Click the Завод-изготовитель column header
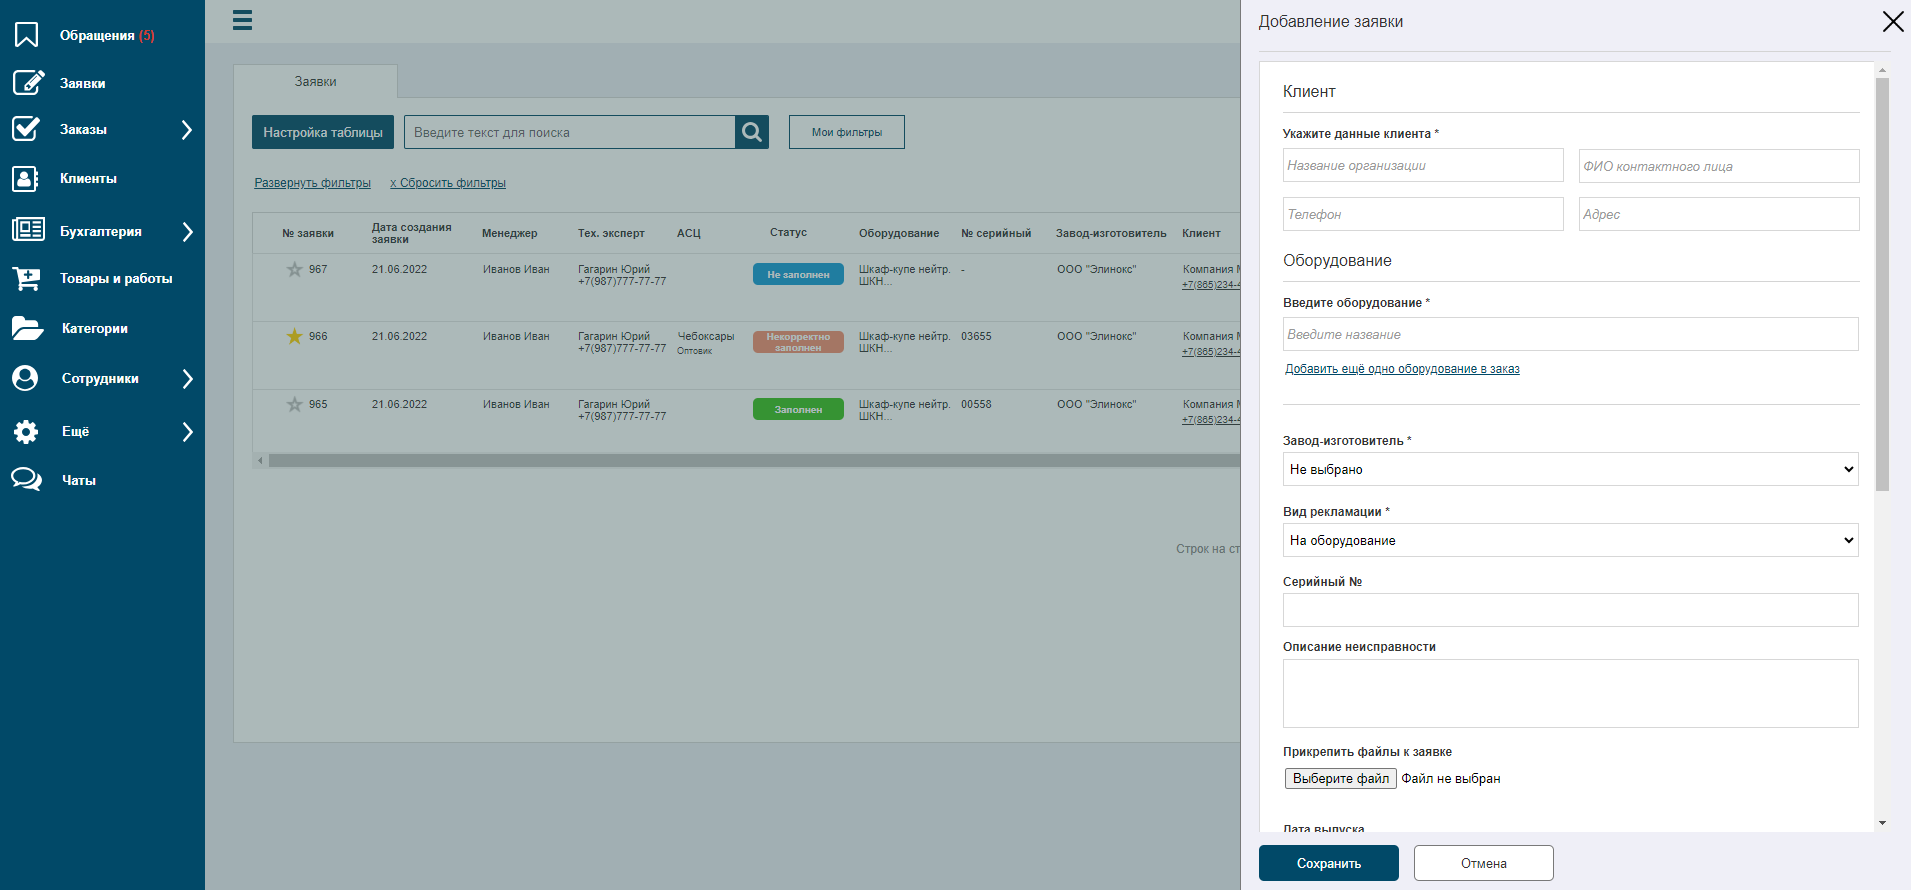 1111,233
